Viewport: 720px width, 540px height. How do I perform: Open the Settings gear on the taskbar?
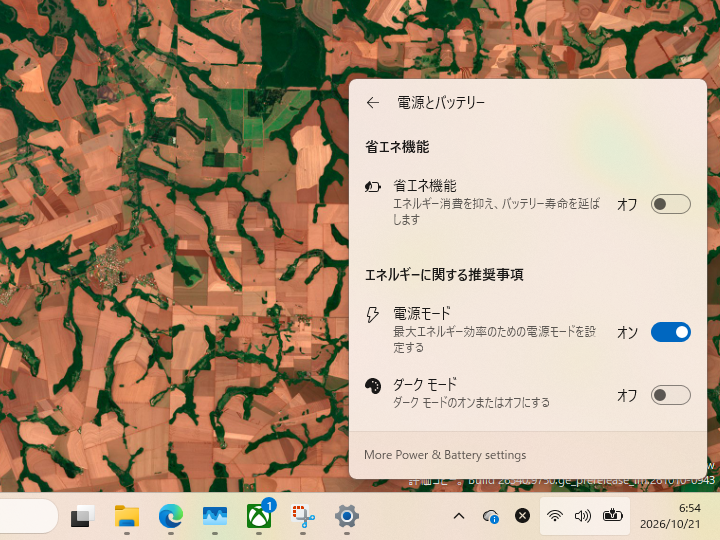(347, 516)
